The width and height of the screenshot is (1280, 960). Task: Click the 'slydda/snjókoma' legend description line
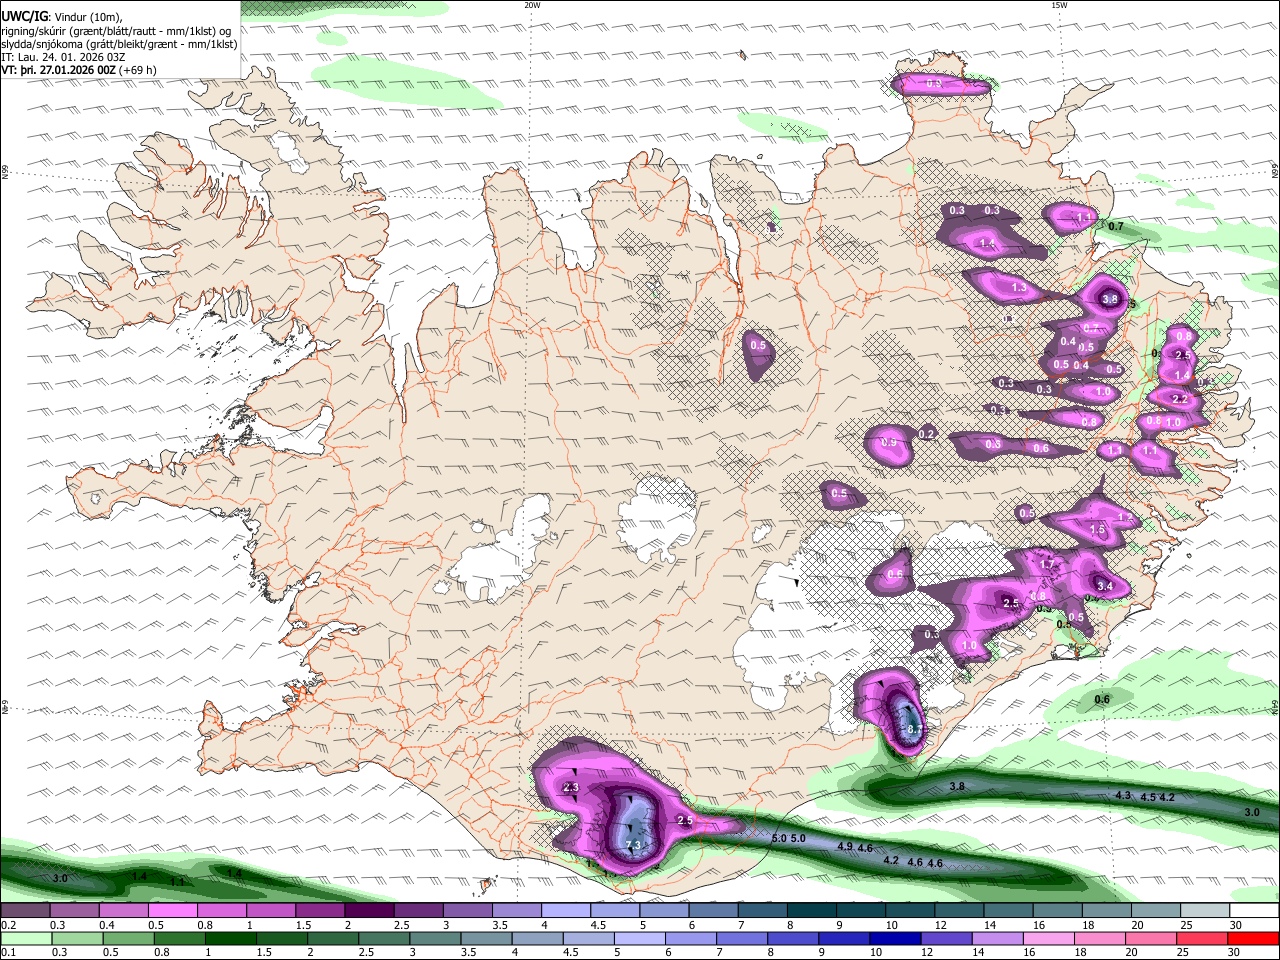pos(119,44)
